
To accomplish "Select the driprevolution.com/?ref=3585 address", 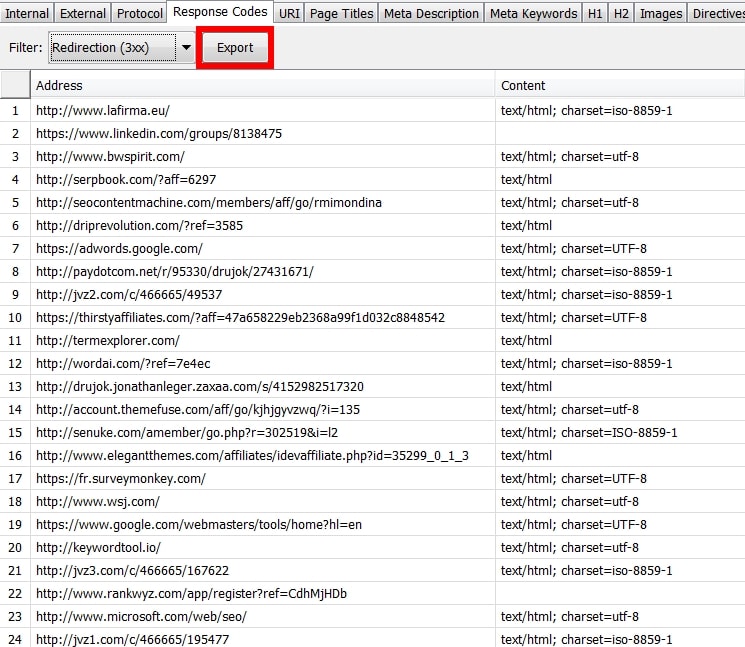I will [139, 226].
